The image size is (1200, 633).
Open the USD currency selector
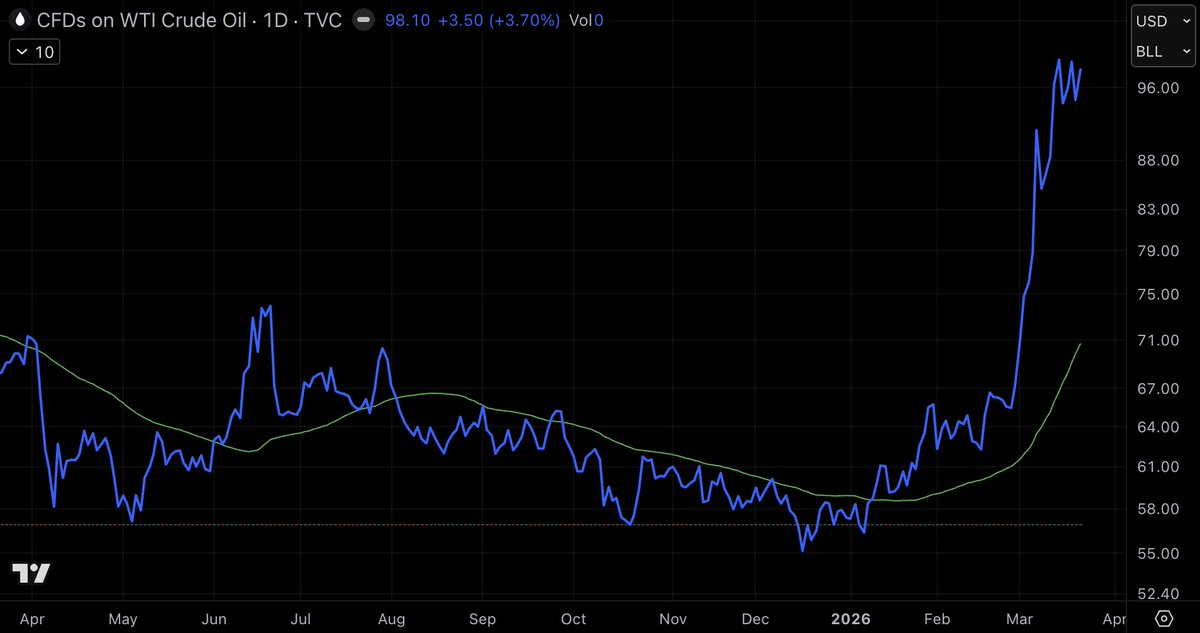pyautogui.click(x=1161, y=22)
